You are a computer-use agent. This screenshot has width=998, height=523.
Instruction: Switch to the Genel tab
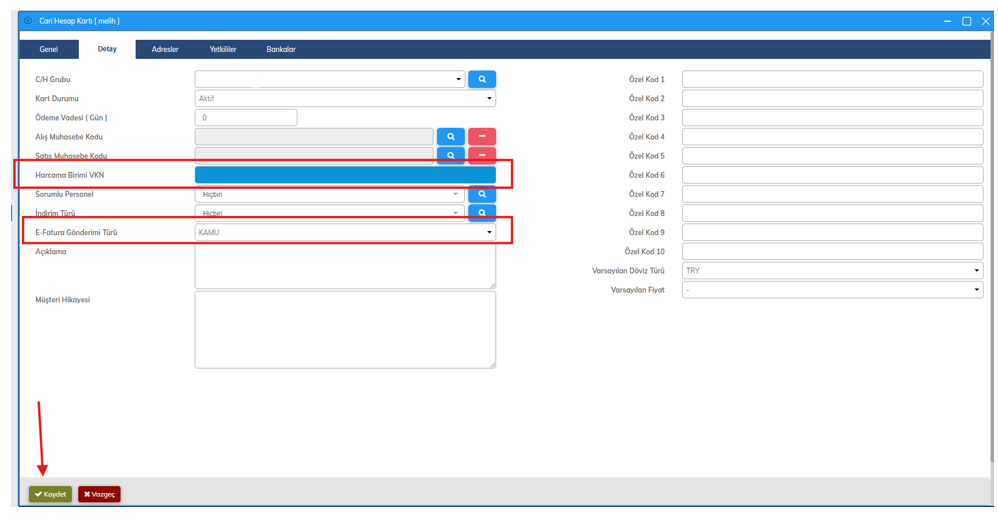coord(48,49)
